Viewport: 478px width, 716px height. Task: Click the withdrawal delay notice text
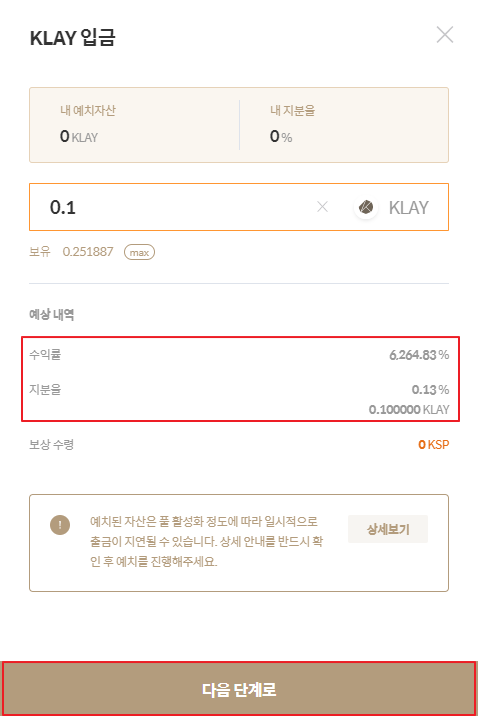point(206,542)
